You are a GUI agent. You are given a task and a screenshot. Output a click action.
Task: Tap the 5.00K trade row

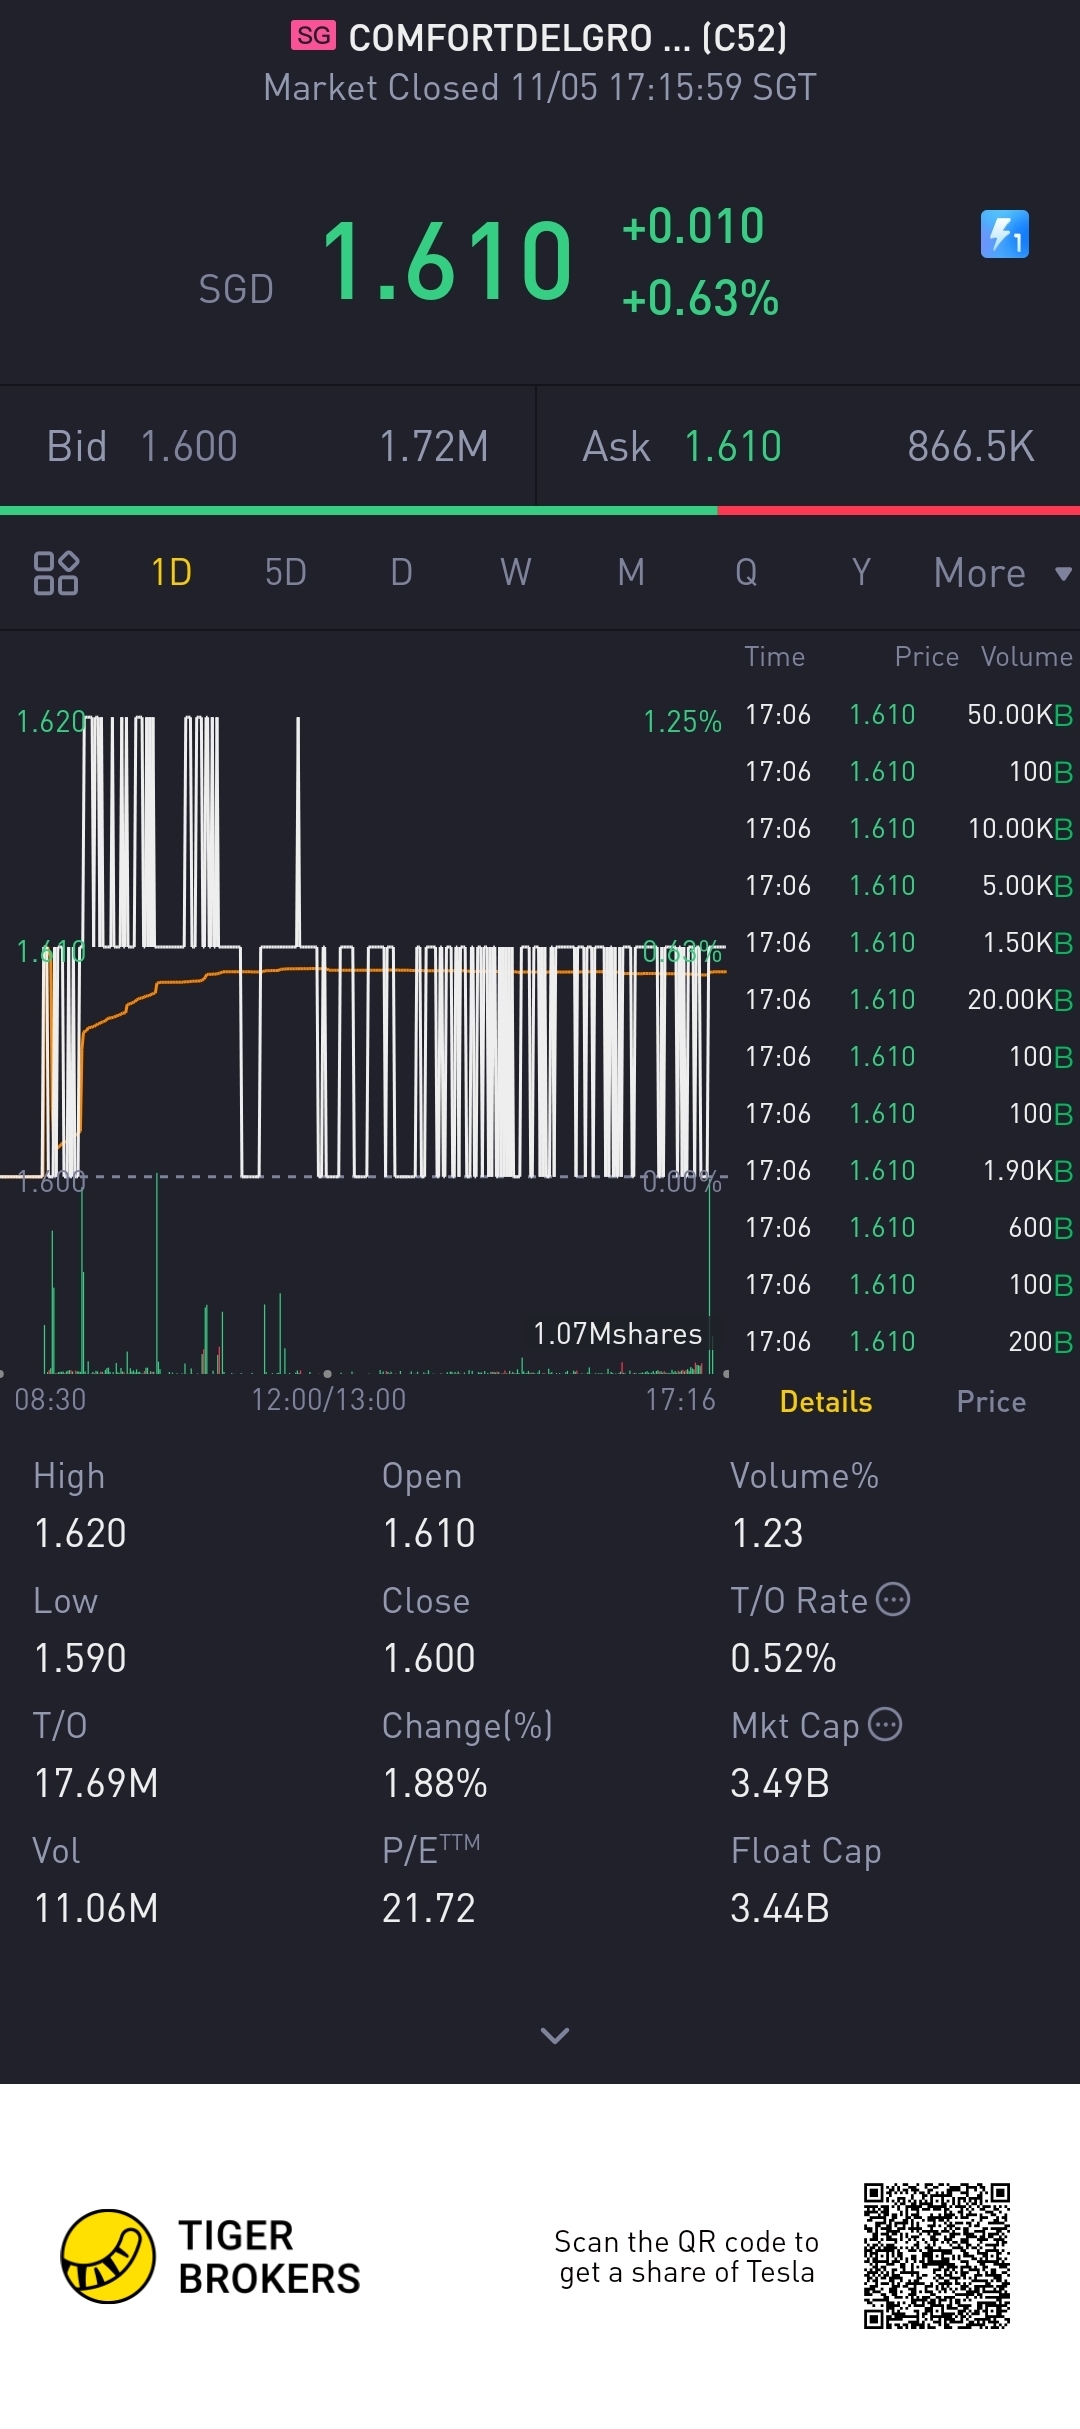909,886
